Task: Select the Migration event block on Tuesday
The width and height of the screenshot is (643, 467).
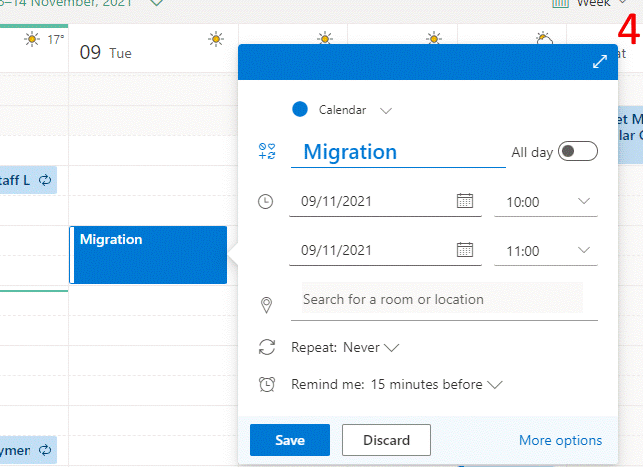Action: tap(148, 255)
